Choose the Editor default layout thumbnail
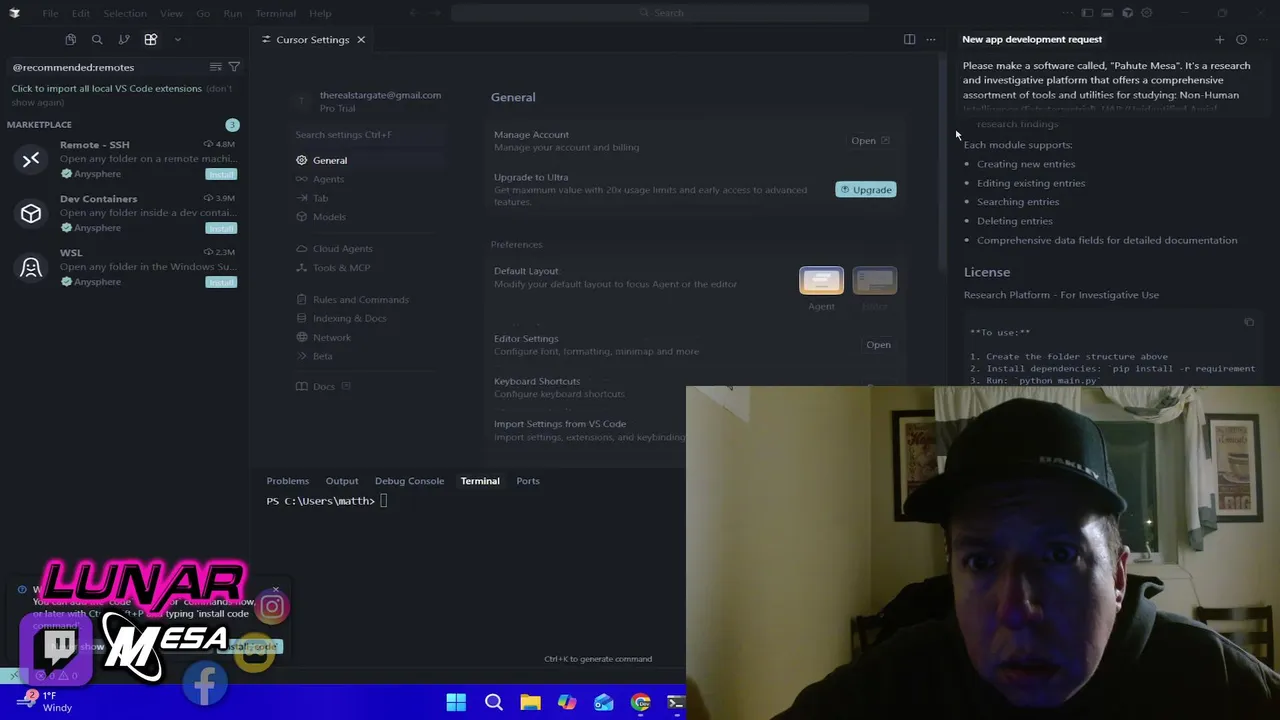The image size is (1280, 720). point(875,281)
